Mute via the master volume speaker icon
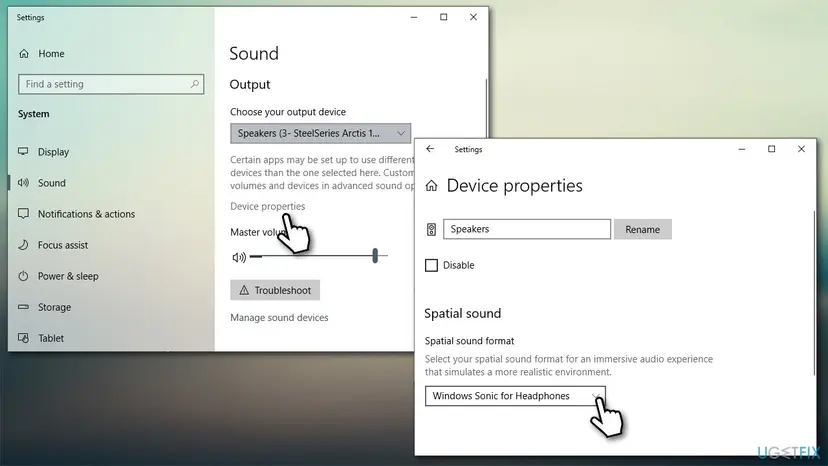 [239, 257]
